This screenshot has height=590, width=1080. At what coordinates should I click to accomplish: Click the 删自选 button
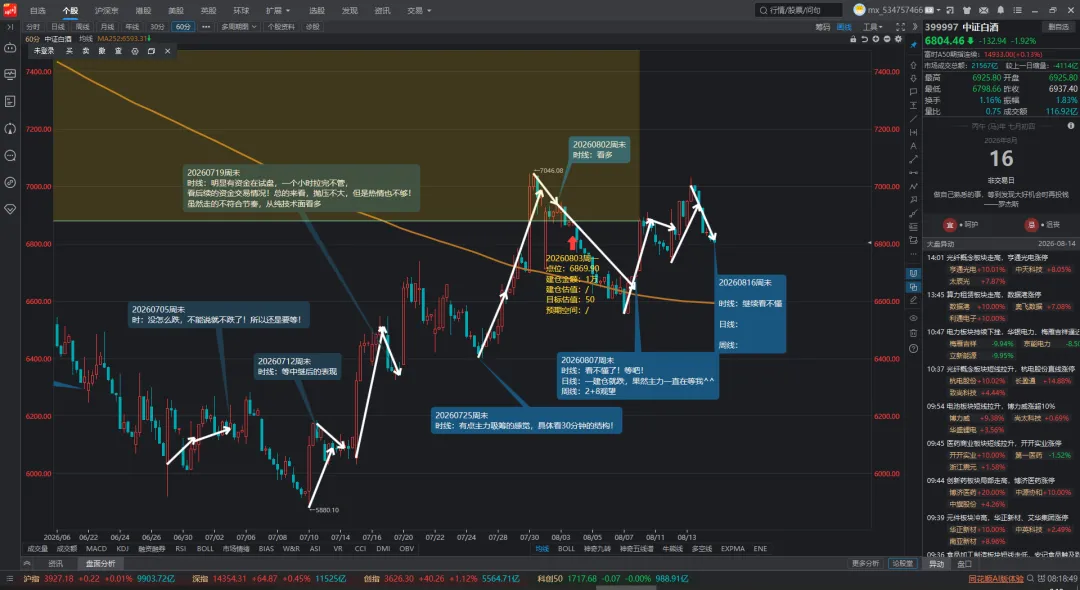pos(1058,26)
